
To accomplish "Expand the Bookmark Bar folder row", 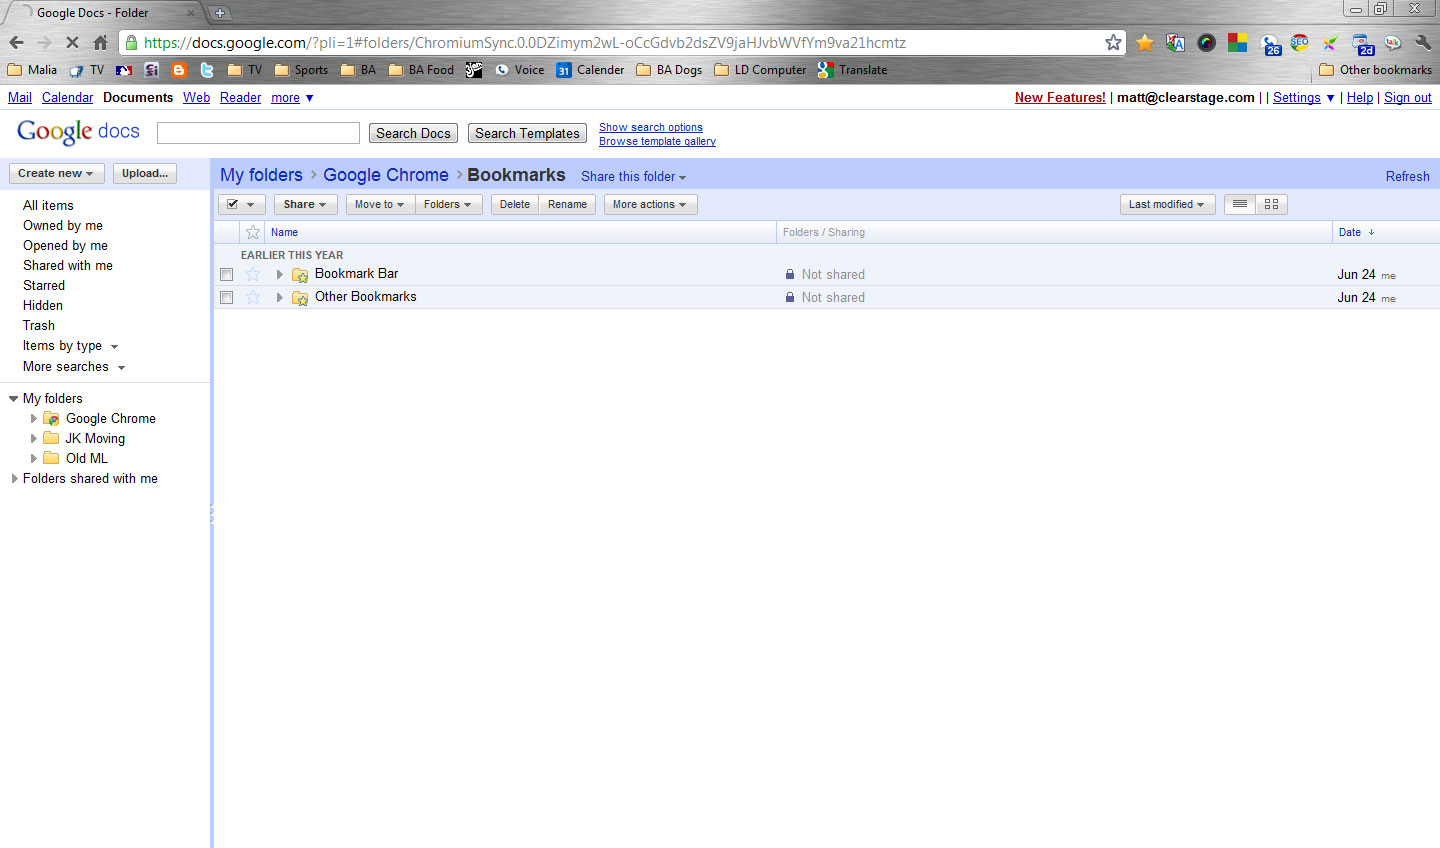I will pos(279,274).
